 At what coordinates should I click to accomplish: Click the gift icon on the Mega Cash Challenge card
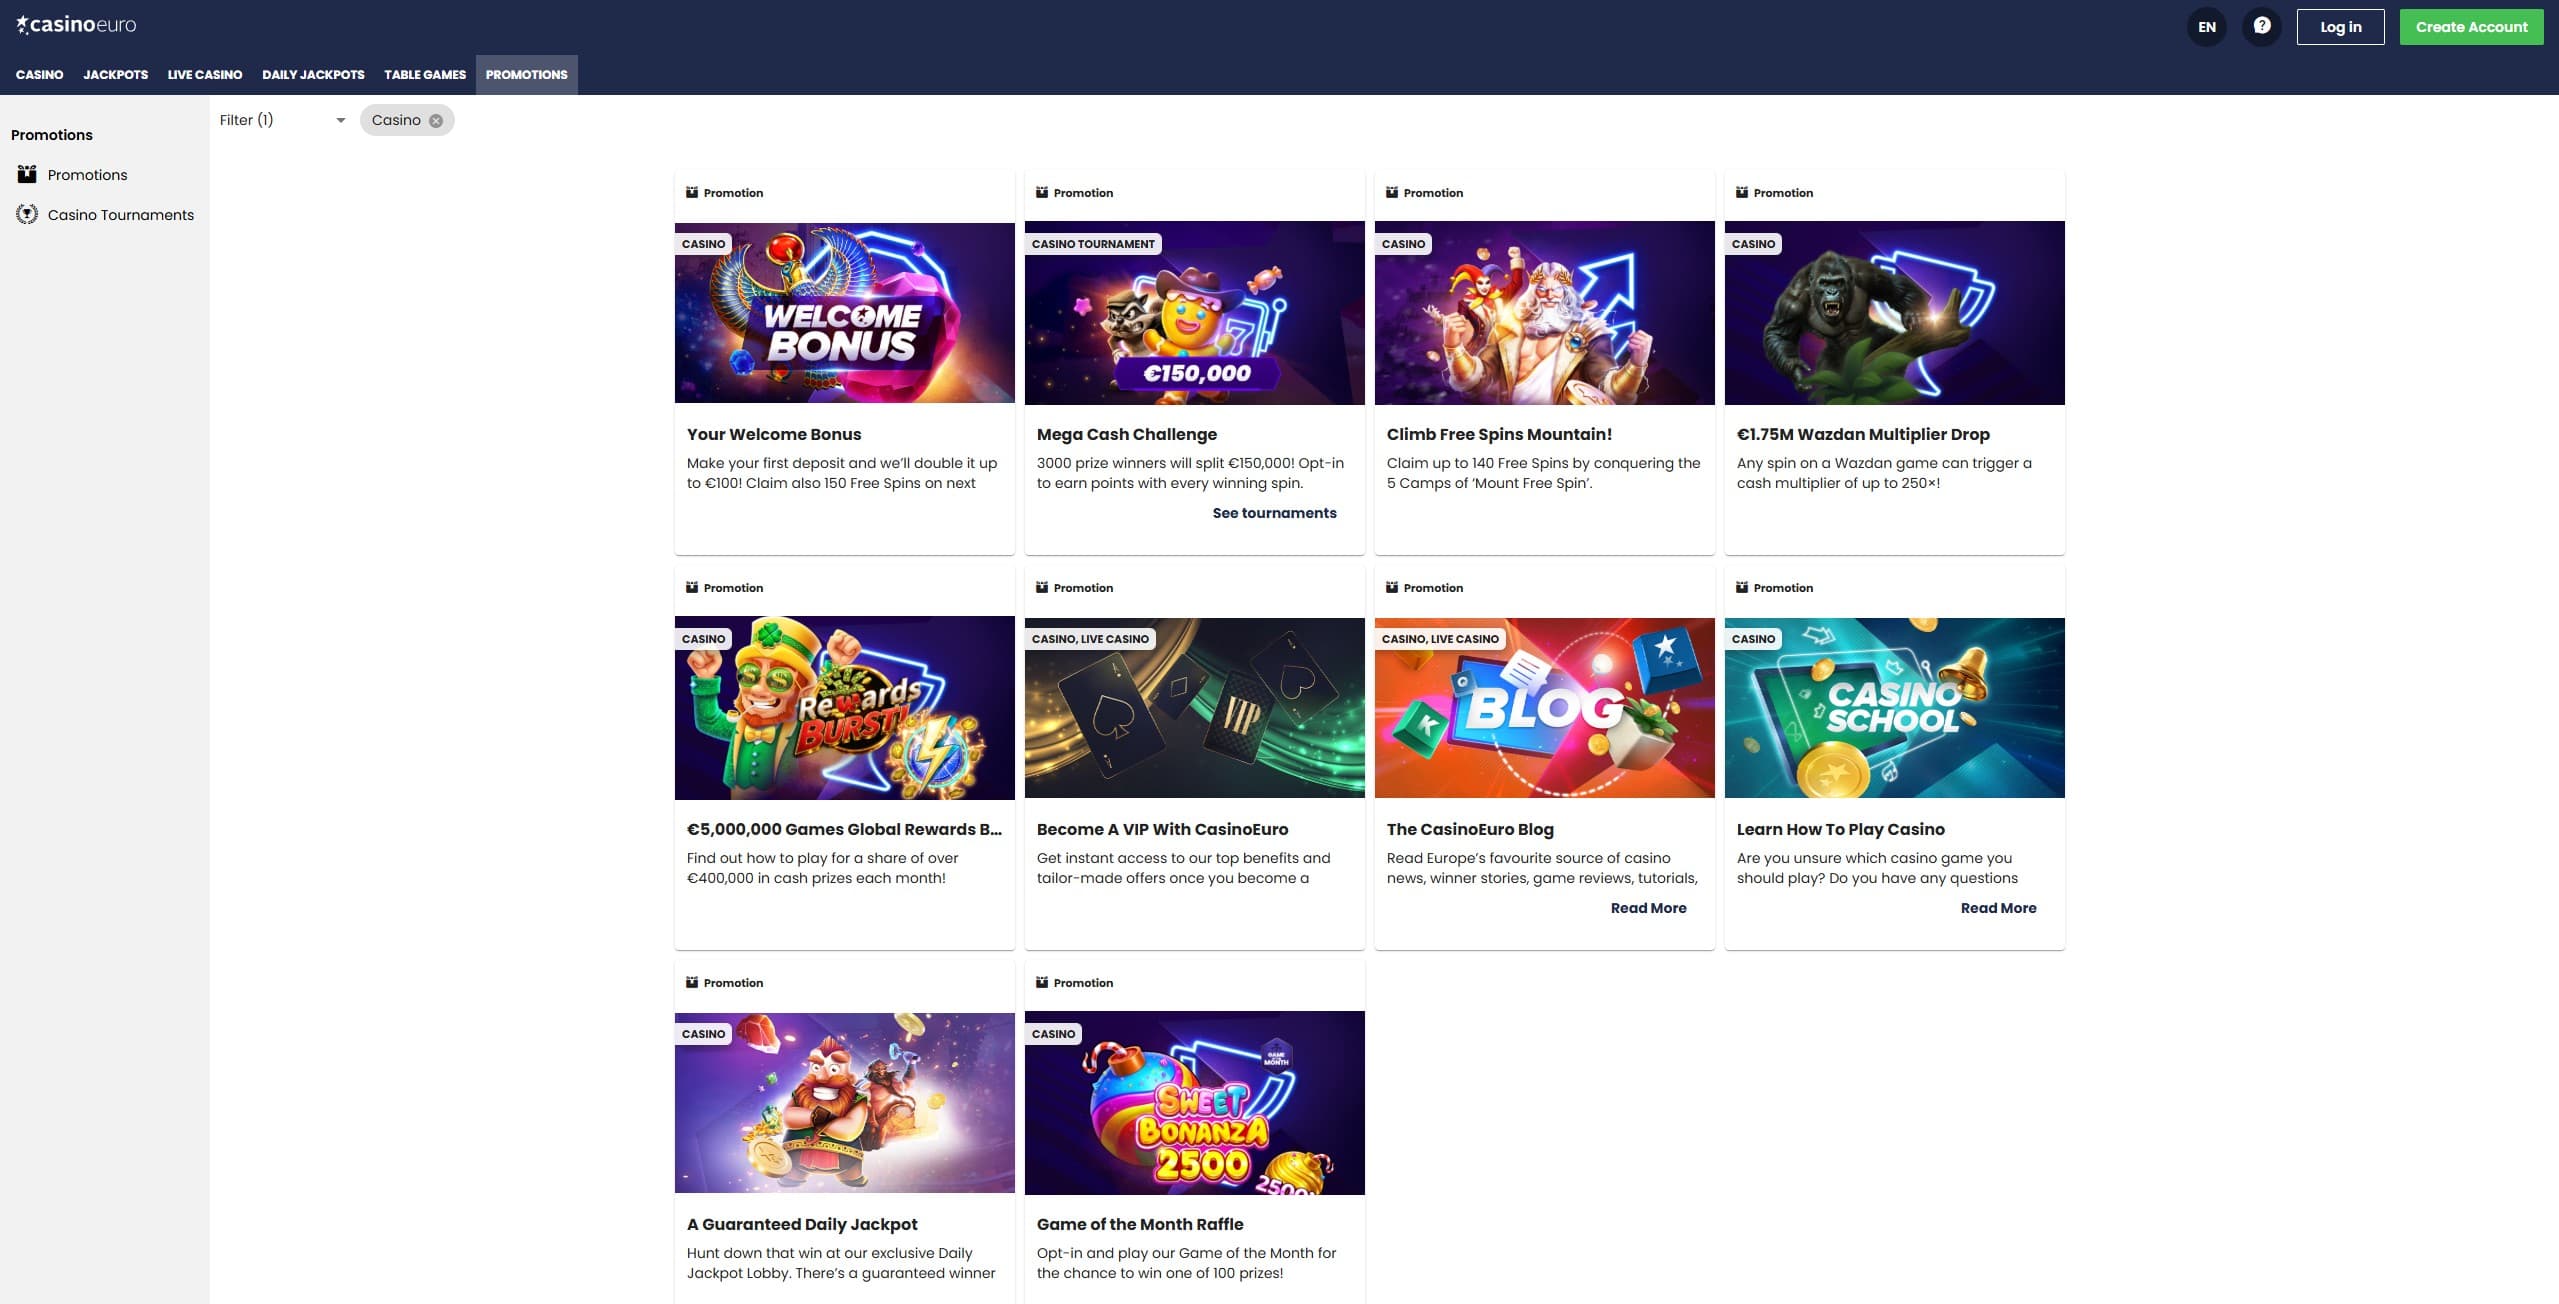click(1042, 192)
